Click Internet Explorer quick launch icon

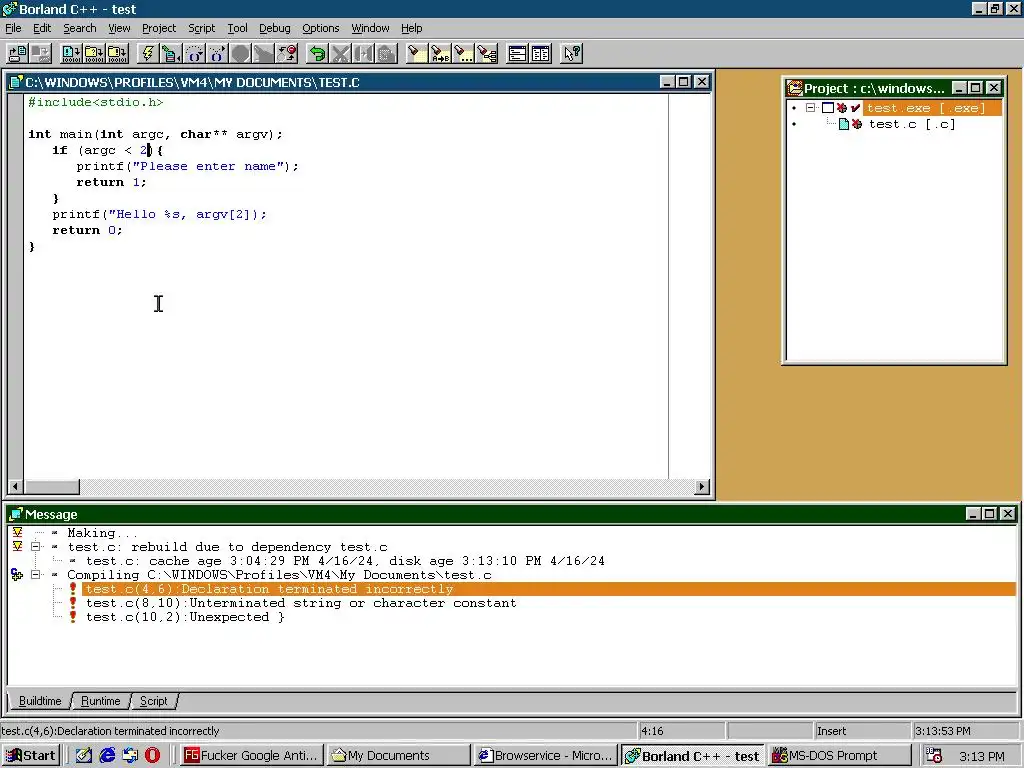coord(107,756)
